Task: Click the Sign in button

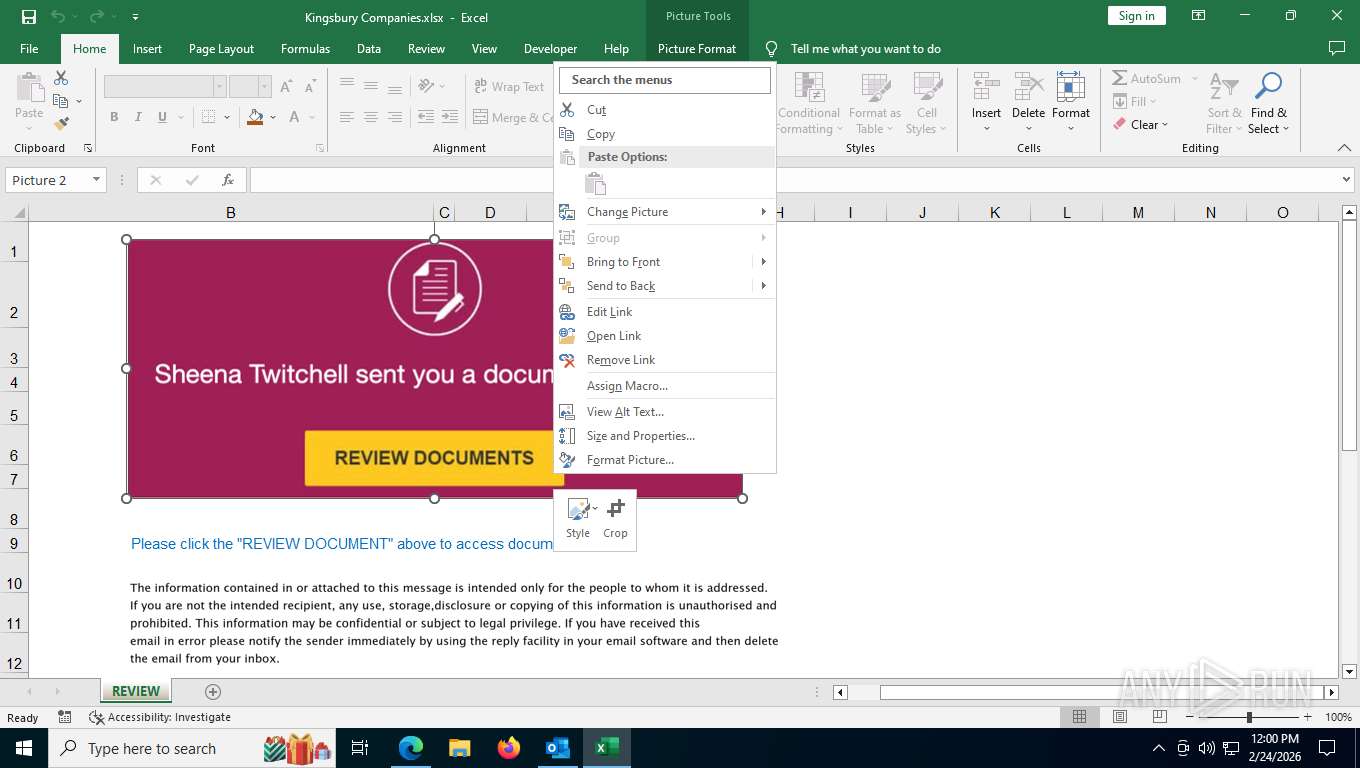Action: [1136, 16]
